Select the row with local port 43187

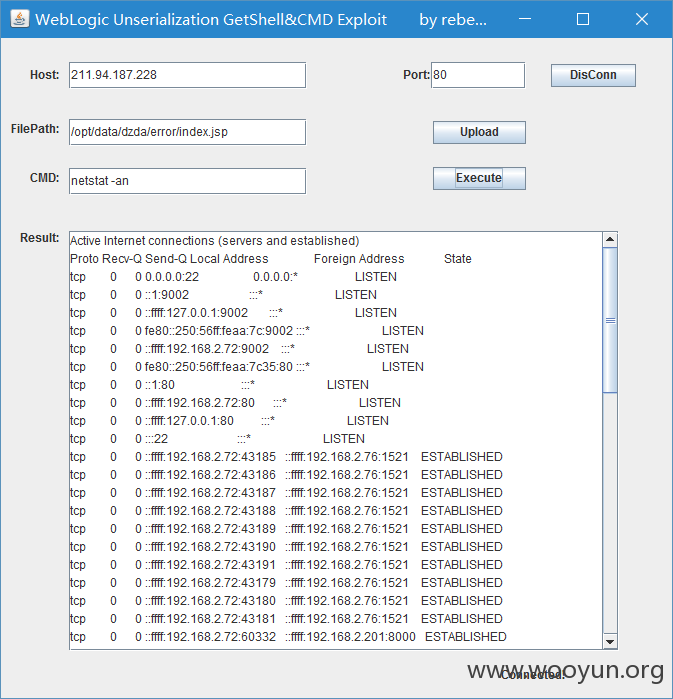[286, 493]
